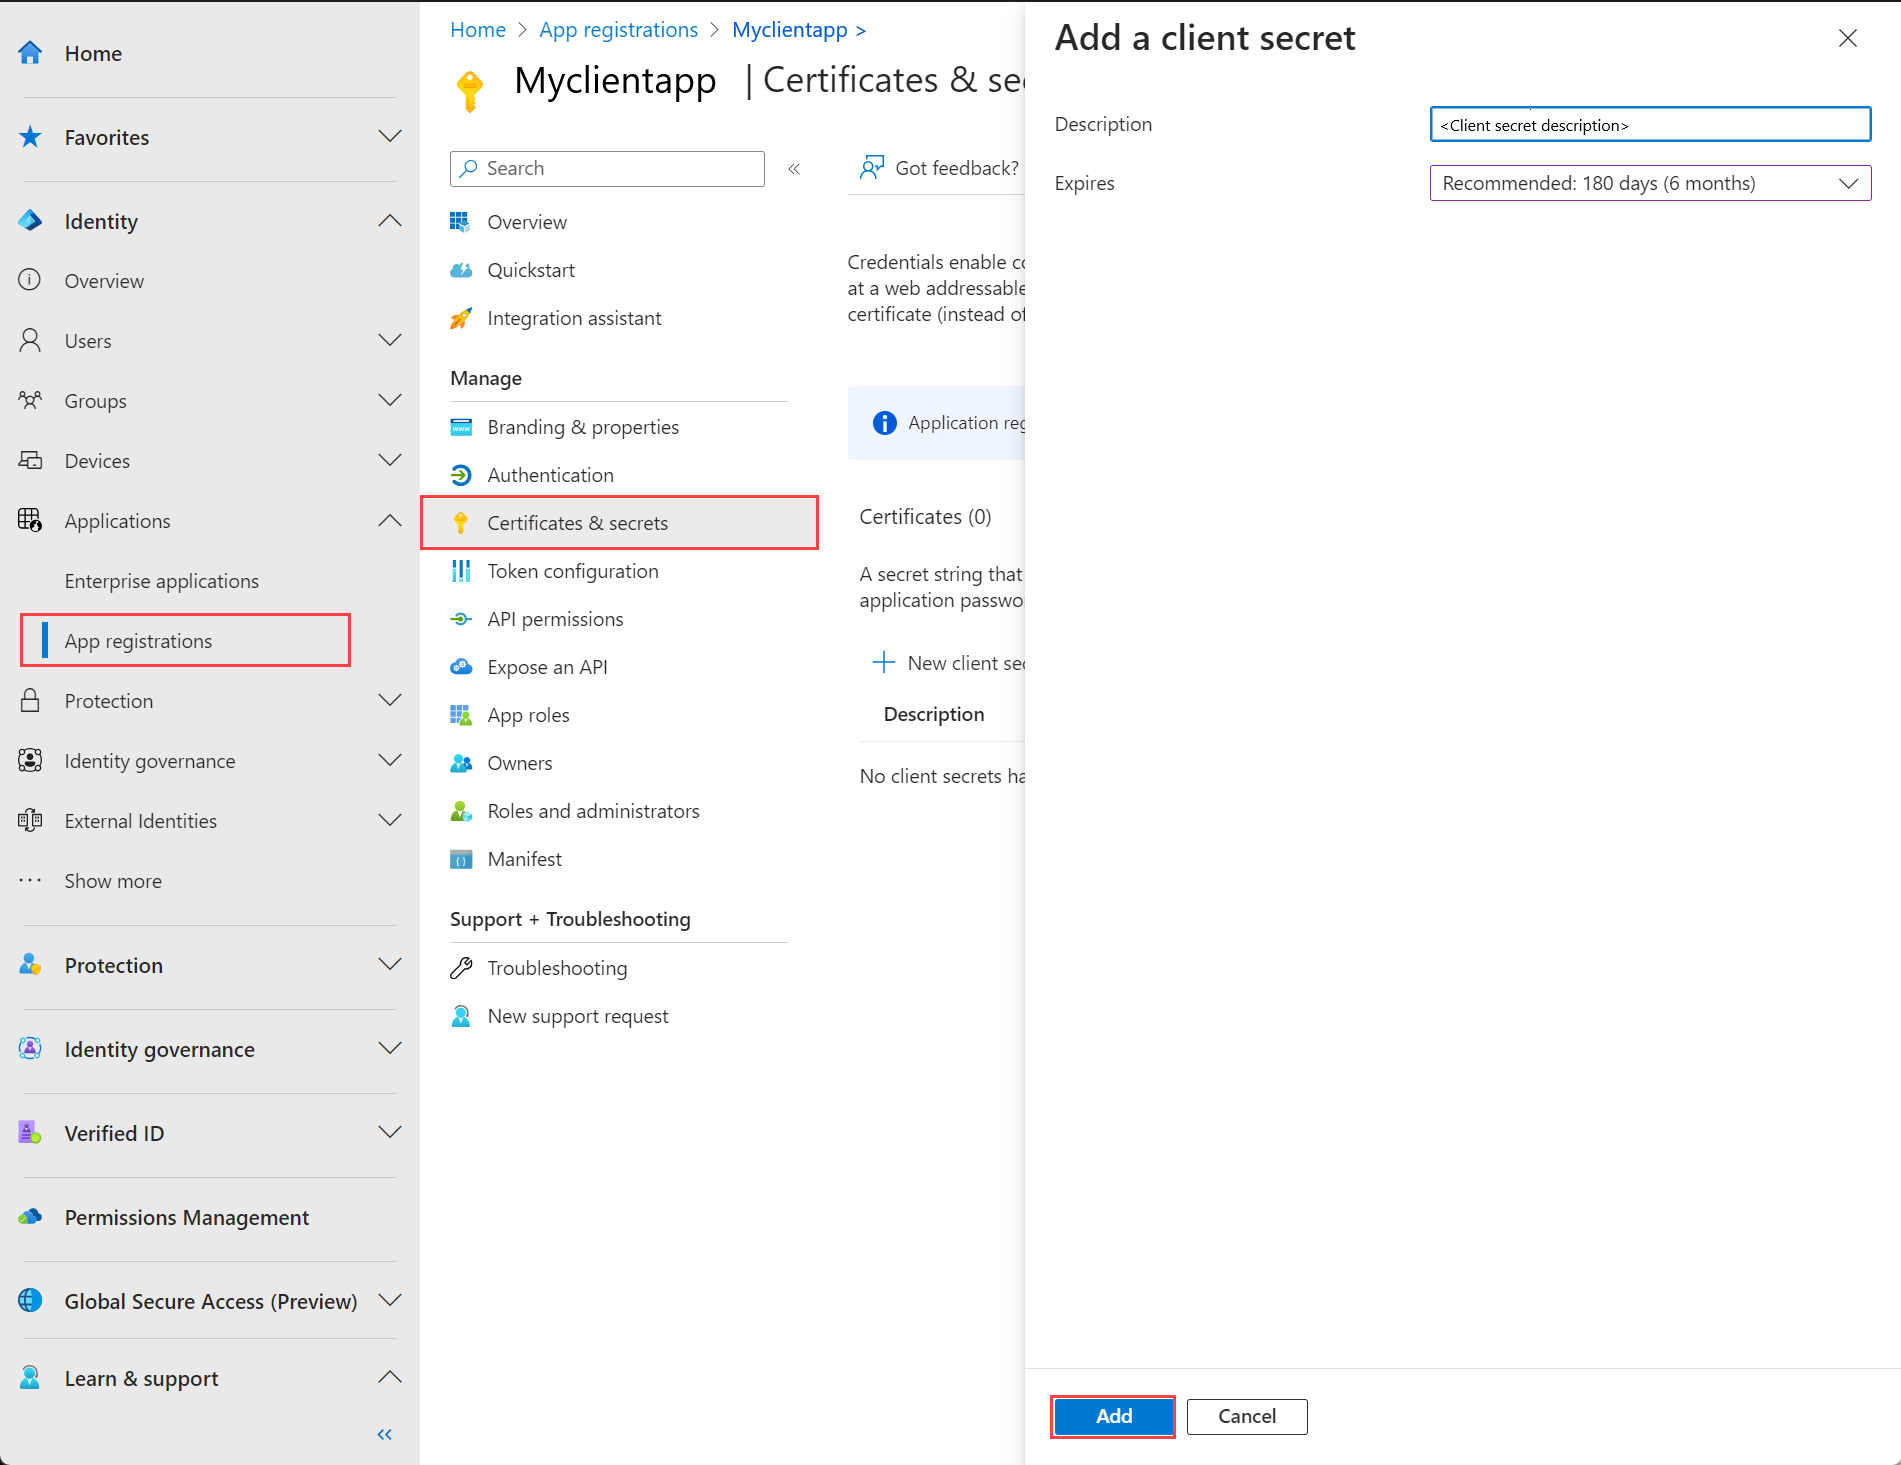1901x1465 pixels.
Task: Select the App roles icon
Action: [461, 714]
